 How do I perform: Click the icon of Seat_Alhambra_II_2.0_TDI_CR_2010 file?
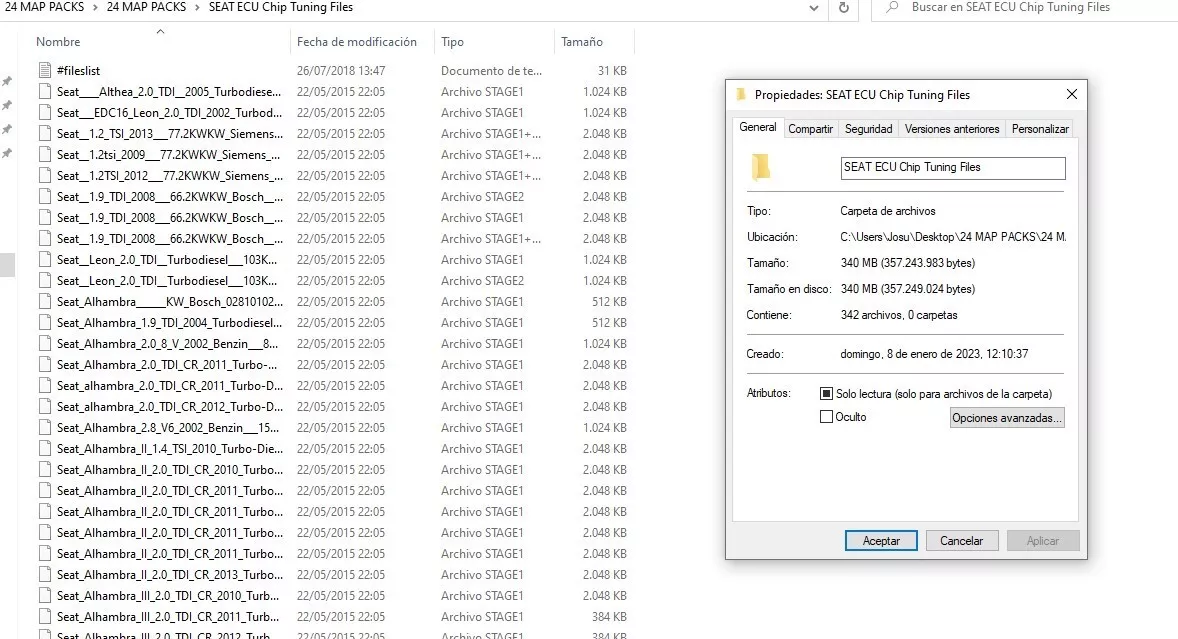[x=45, y=470]
